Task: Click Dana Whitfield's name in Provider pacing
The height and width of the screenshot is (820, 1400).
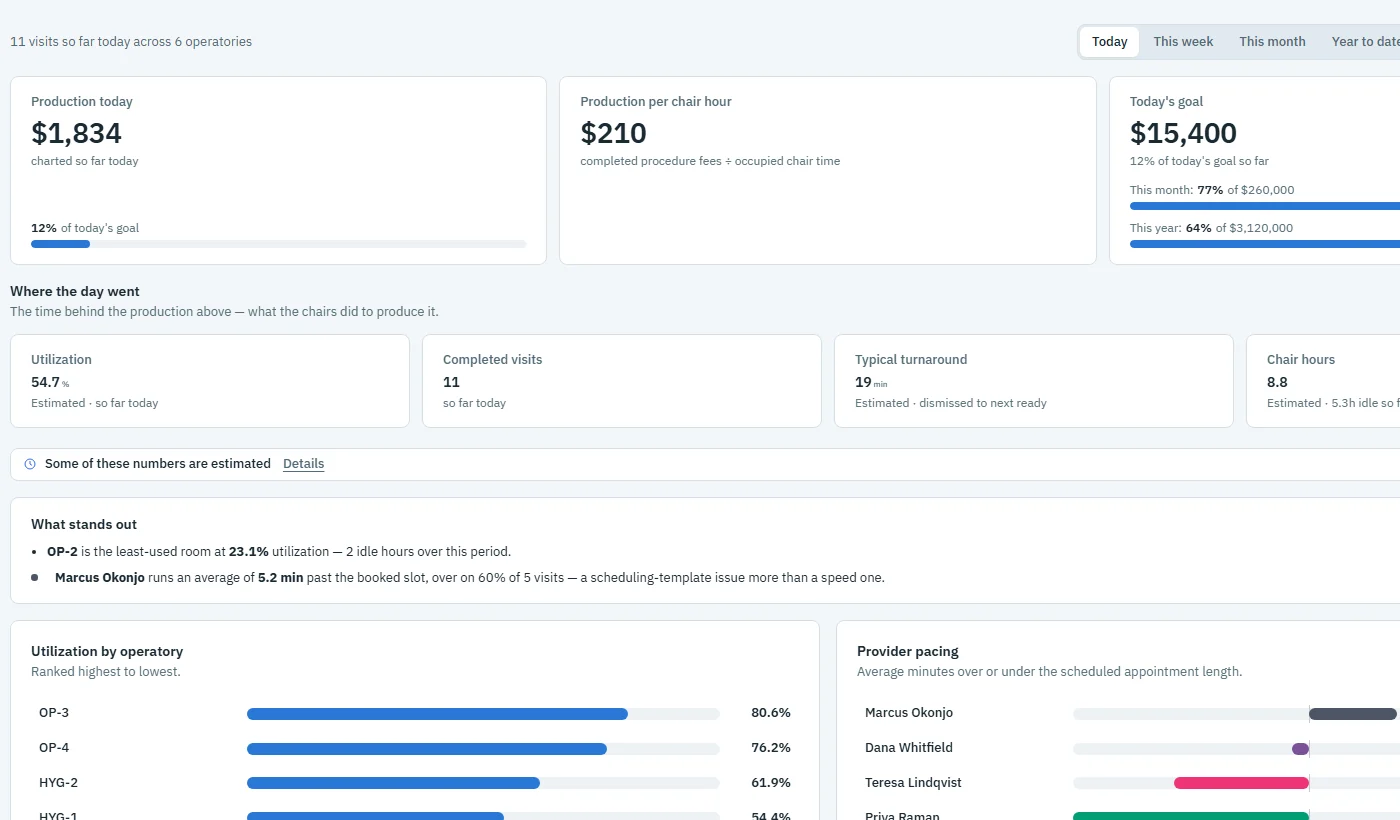Action: 909,748
